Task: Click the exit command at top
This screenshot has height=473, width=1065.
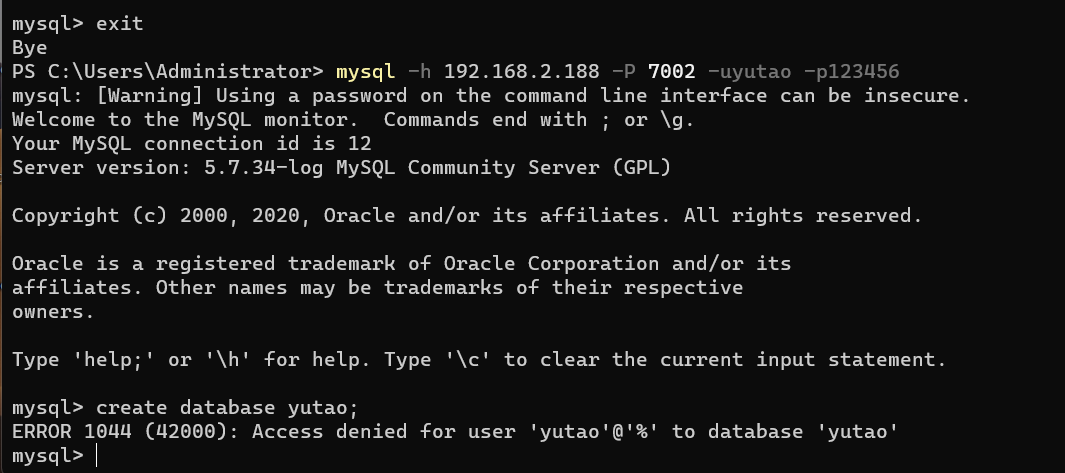Action: 120,24
